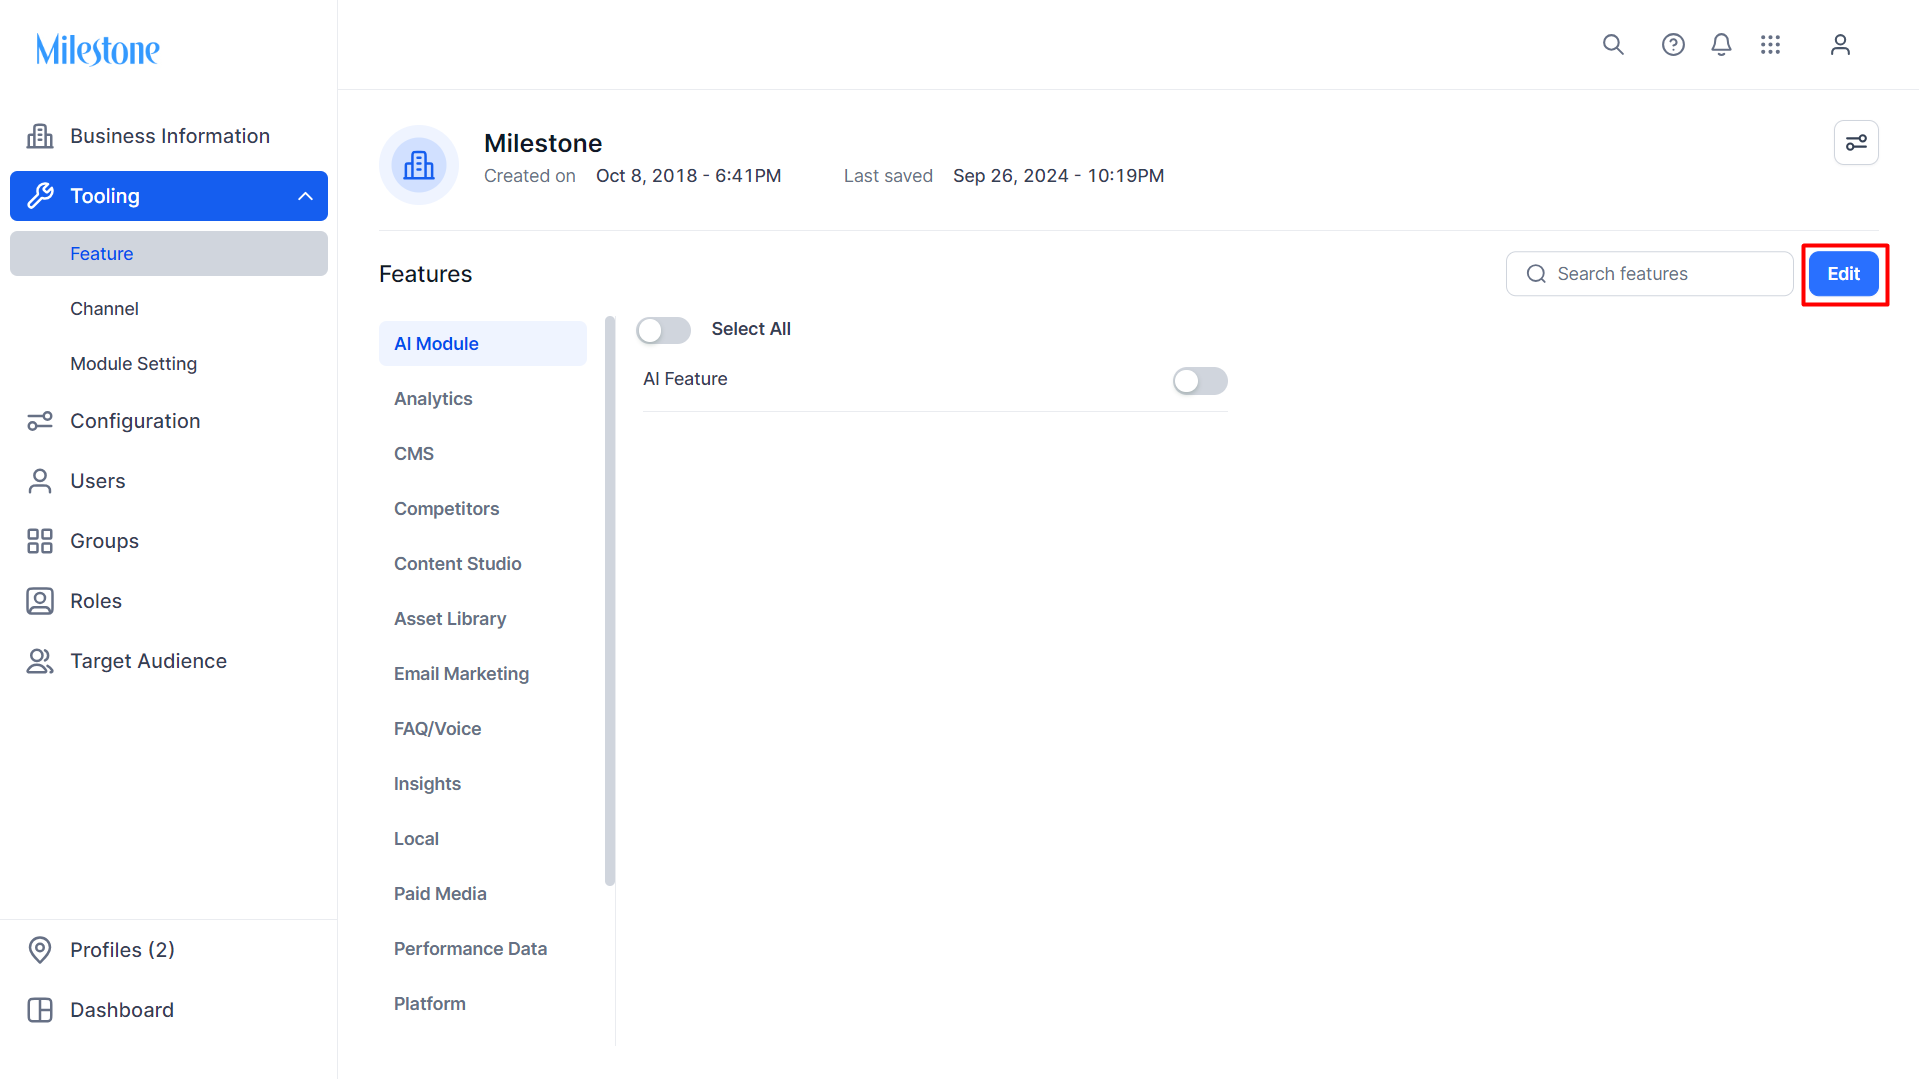Click the filter settings icon button
The width and height of the screenshot is (1919, 1079).
(x=1856, y=143)
